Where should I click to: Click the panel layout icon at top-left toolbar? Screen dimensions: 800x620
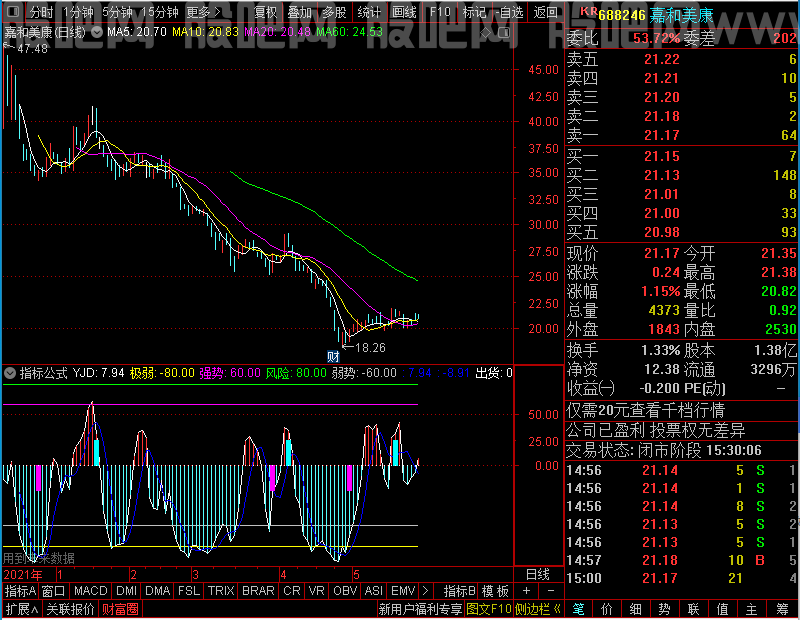click(13, 11)
